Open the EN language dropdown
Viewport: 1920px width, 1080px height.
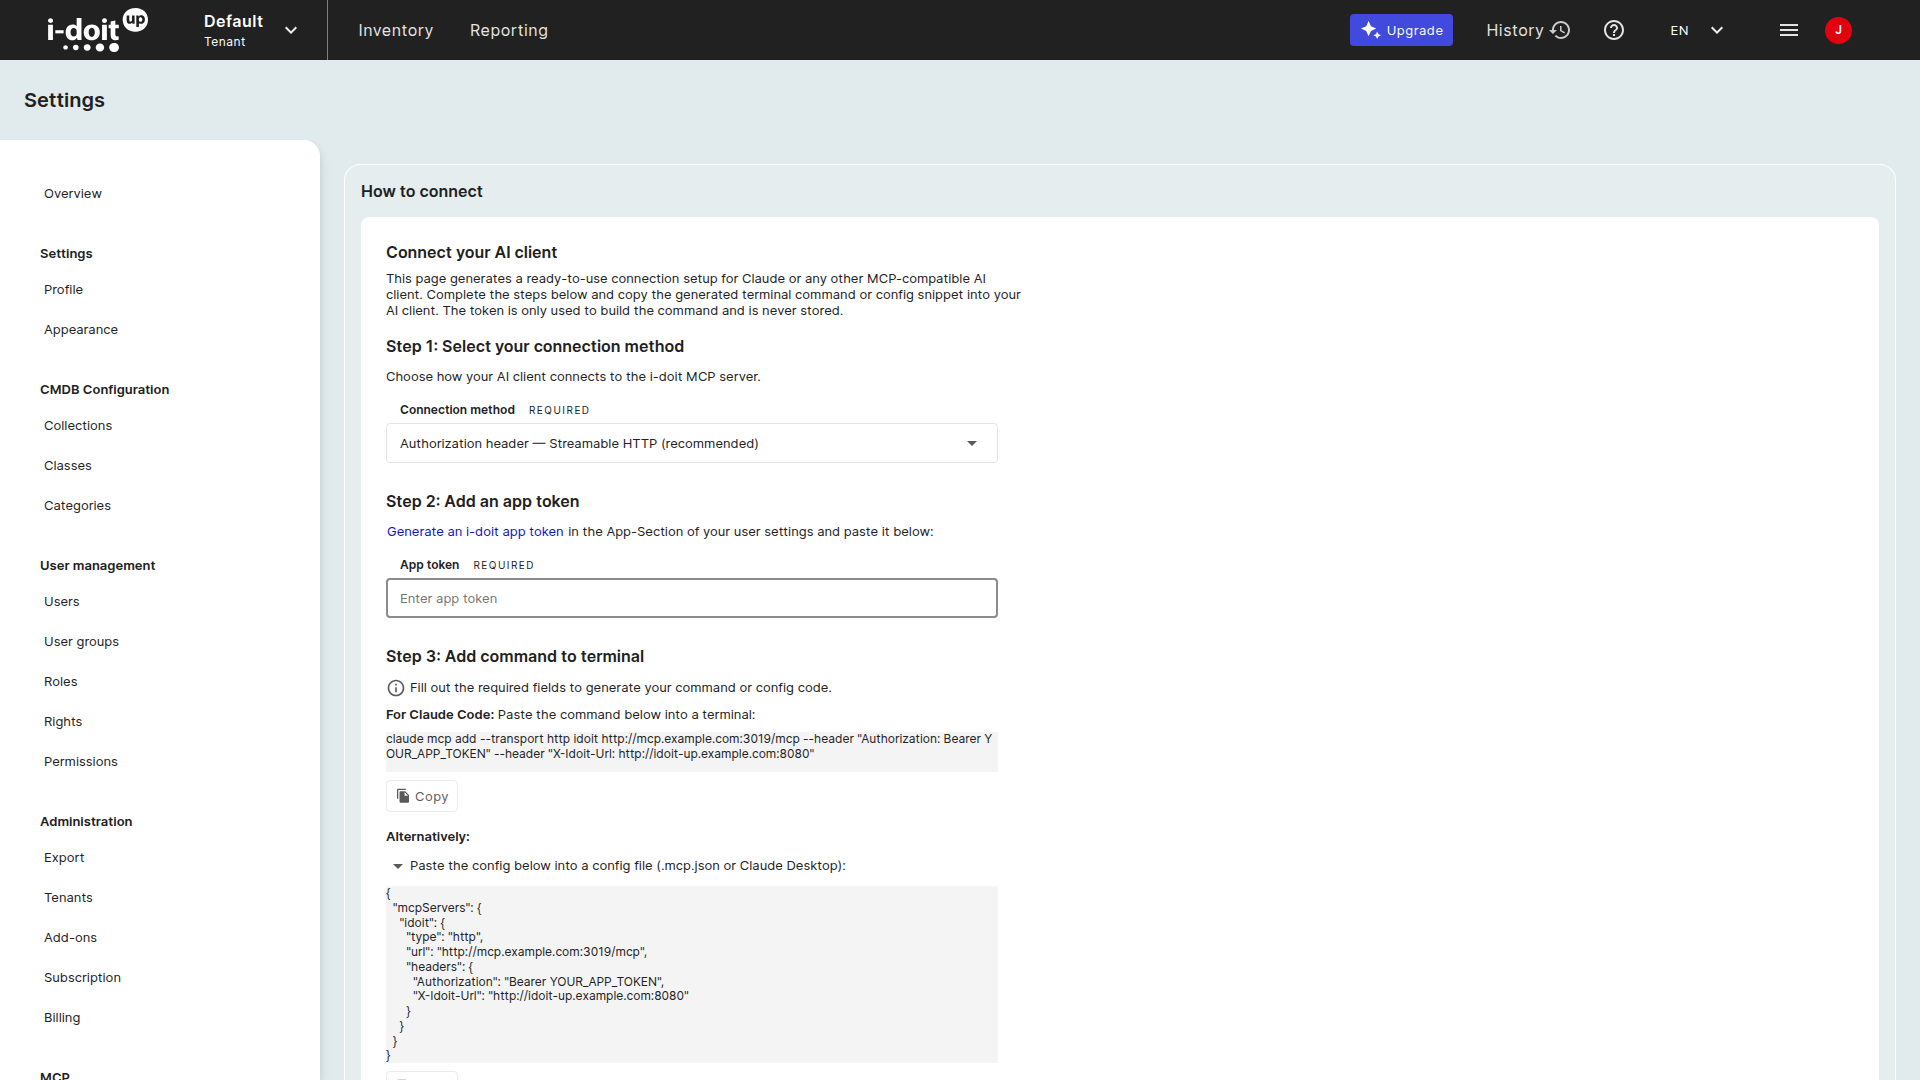1697,30
